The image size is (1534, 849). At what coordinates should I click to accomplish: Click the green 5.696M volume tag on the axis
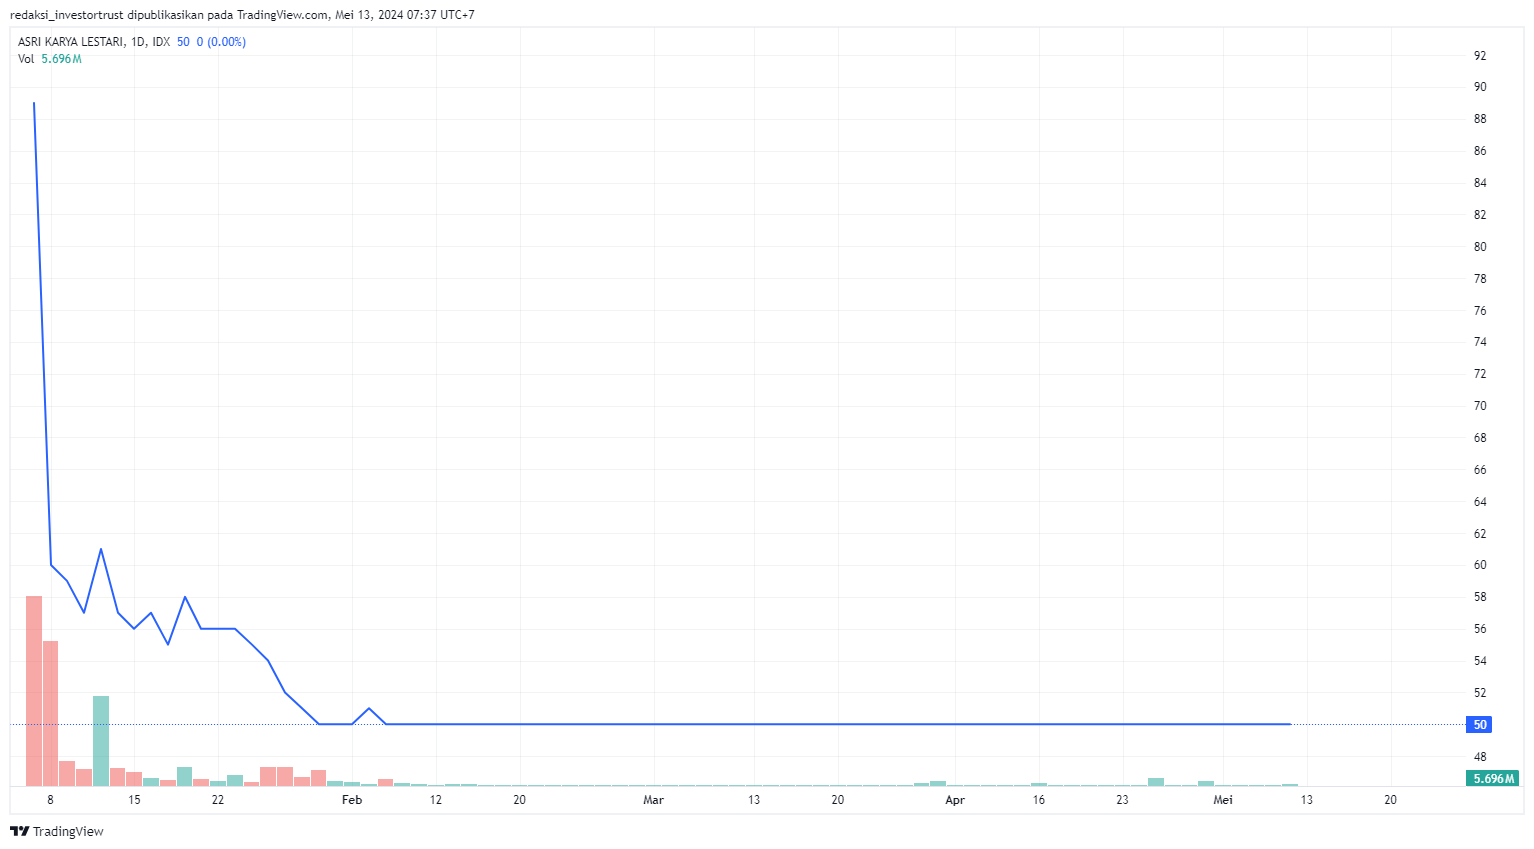coord(1493,778)
